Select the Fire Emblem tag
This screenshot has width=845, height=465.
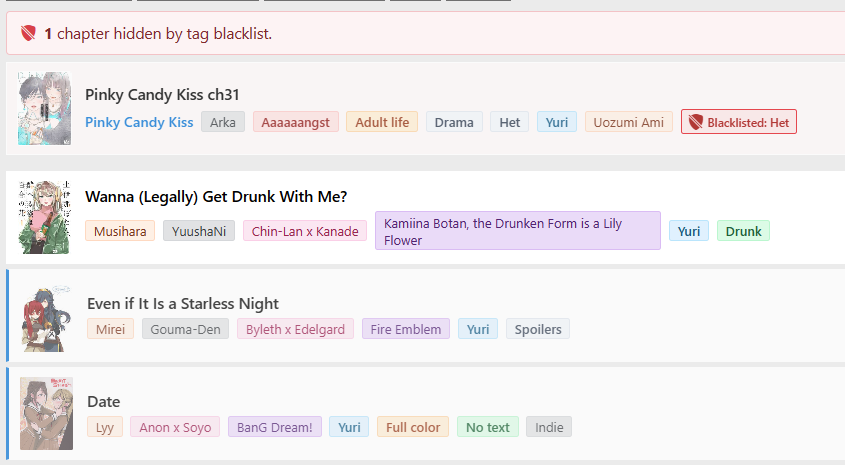406,329
